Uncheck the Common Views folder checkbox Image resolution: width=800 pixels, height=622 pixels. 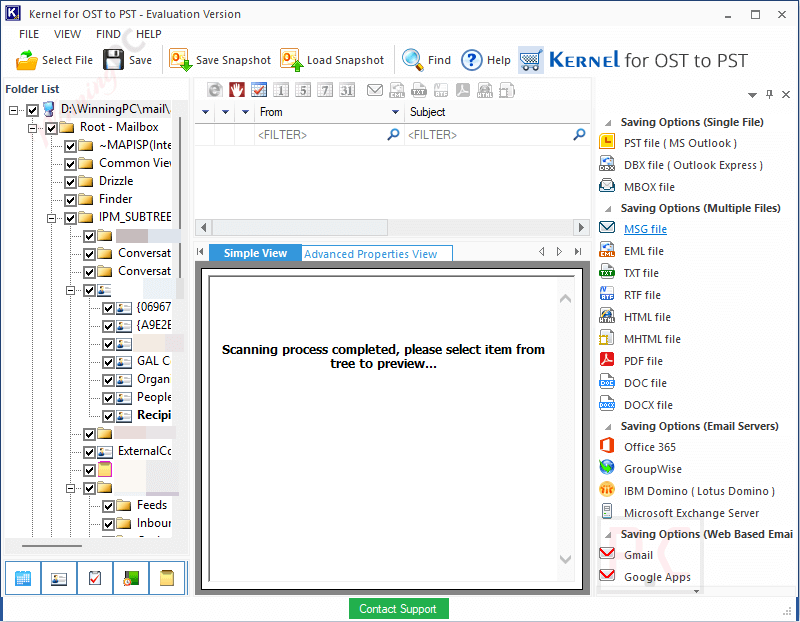(70, 164)
